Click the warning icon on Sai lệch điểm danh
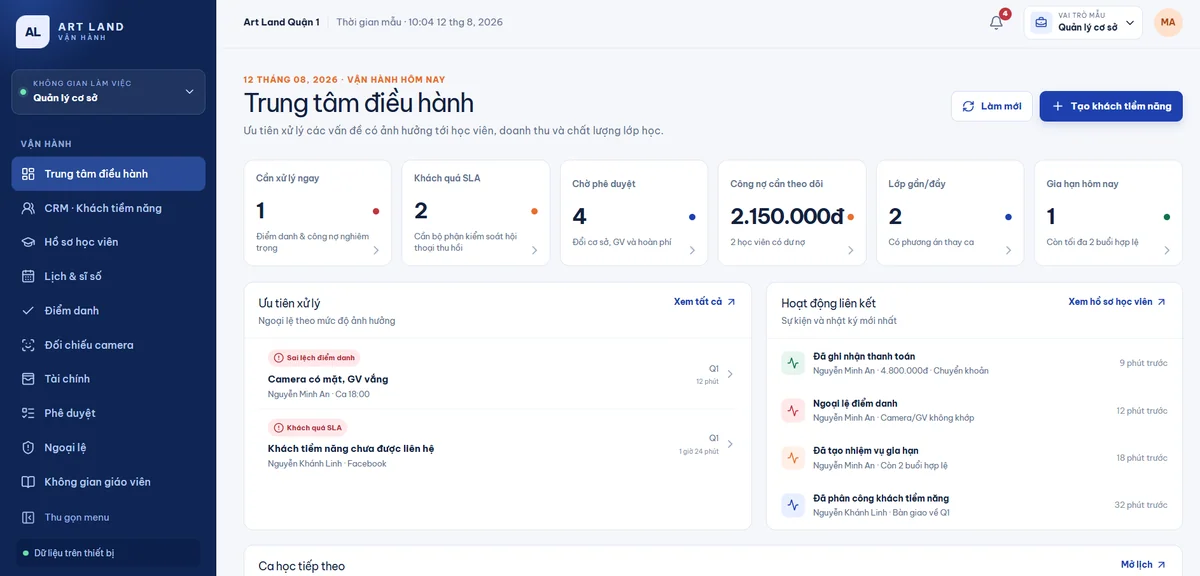Screen dimensions: 1200x576 [279, 357]
